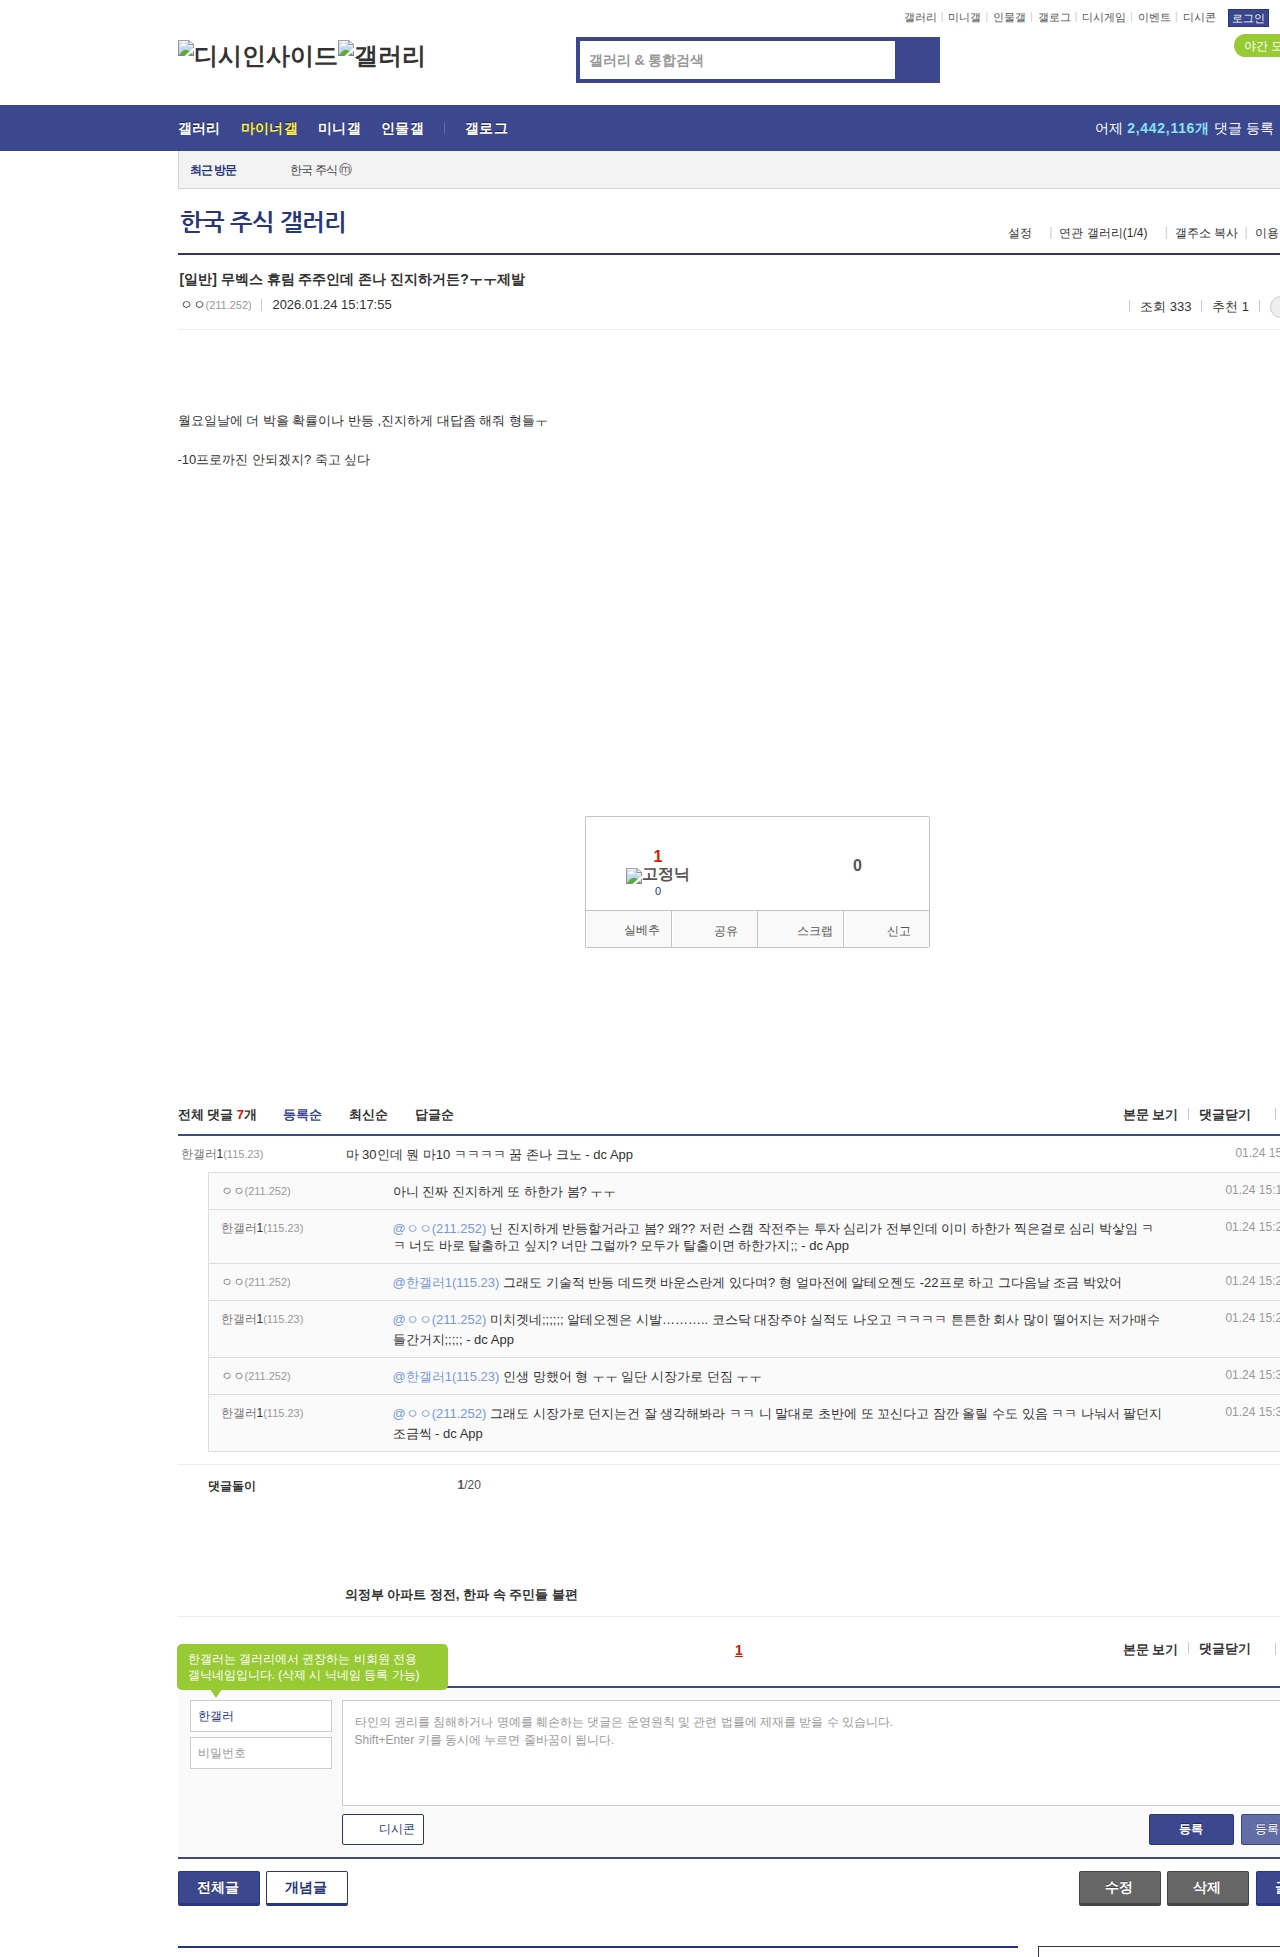Open the 설정 gallery settings menu
Viewport: 1280px width, 1957px height.
[x=1019, y=233]
